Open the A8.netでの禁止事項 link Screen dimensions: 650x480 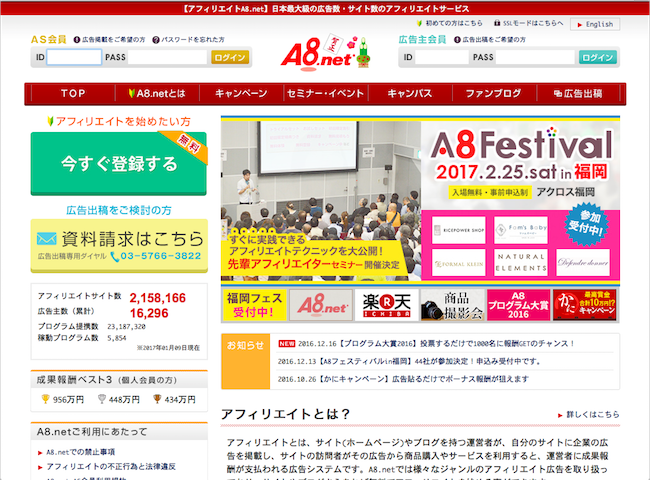(80, 452)
